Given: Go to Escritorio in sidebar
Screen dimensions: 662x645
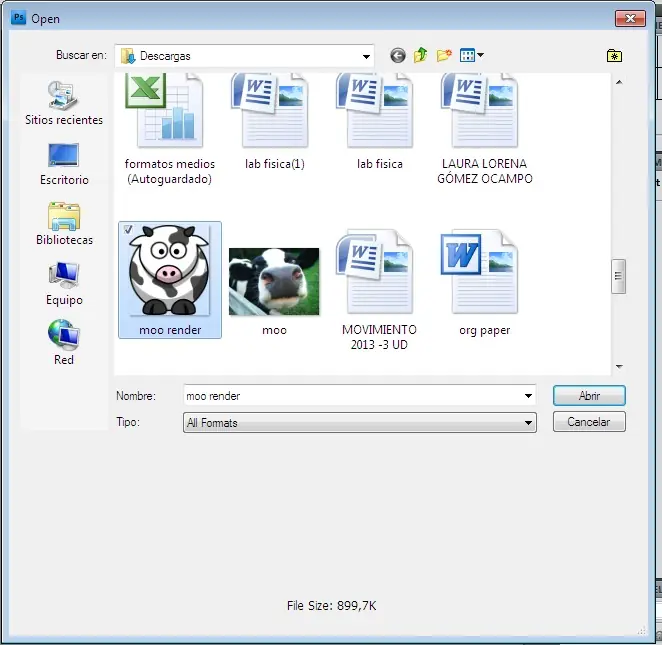Looking at the screenshot, I should click(x=64, y=164).
